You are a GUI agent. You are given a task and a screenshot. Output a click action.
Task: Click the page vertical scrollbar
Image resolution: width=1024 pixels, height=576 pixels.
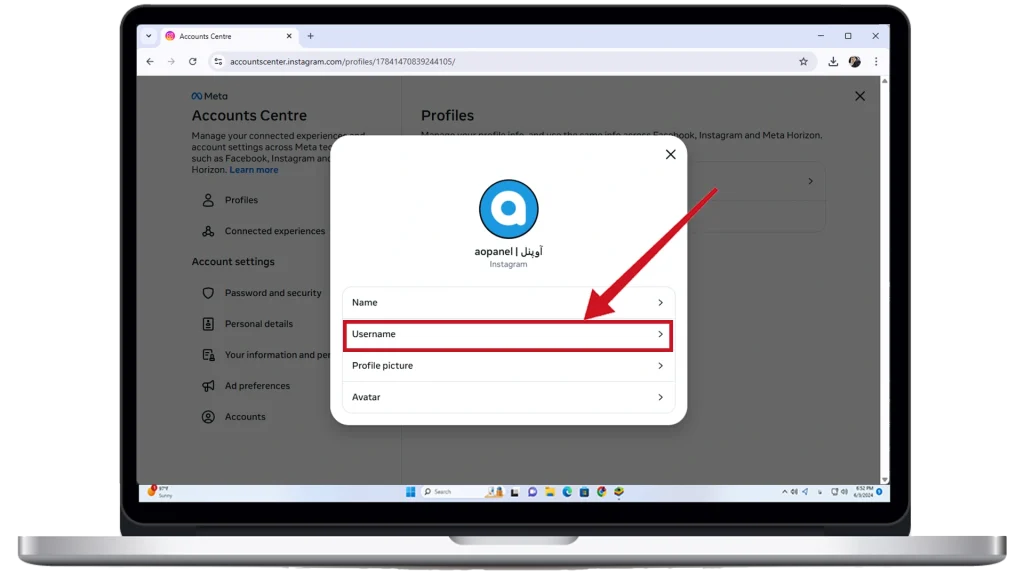(x=884, y=280)
